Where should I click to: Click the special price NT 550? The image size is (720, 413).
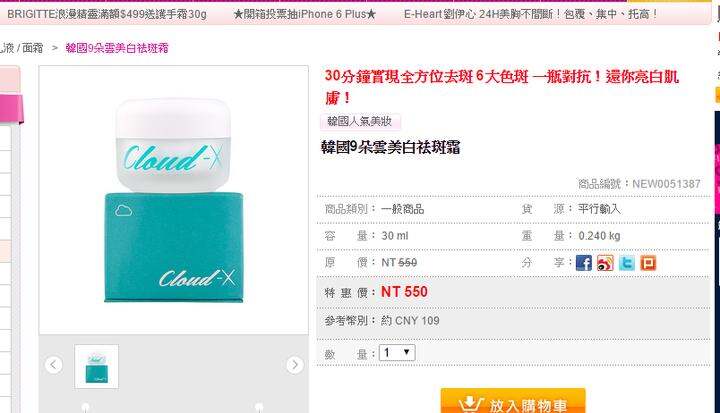pyautogui.click(x=405, y=292)
